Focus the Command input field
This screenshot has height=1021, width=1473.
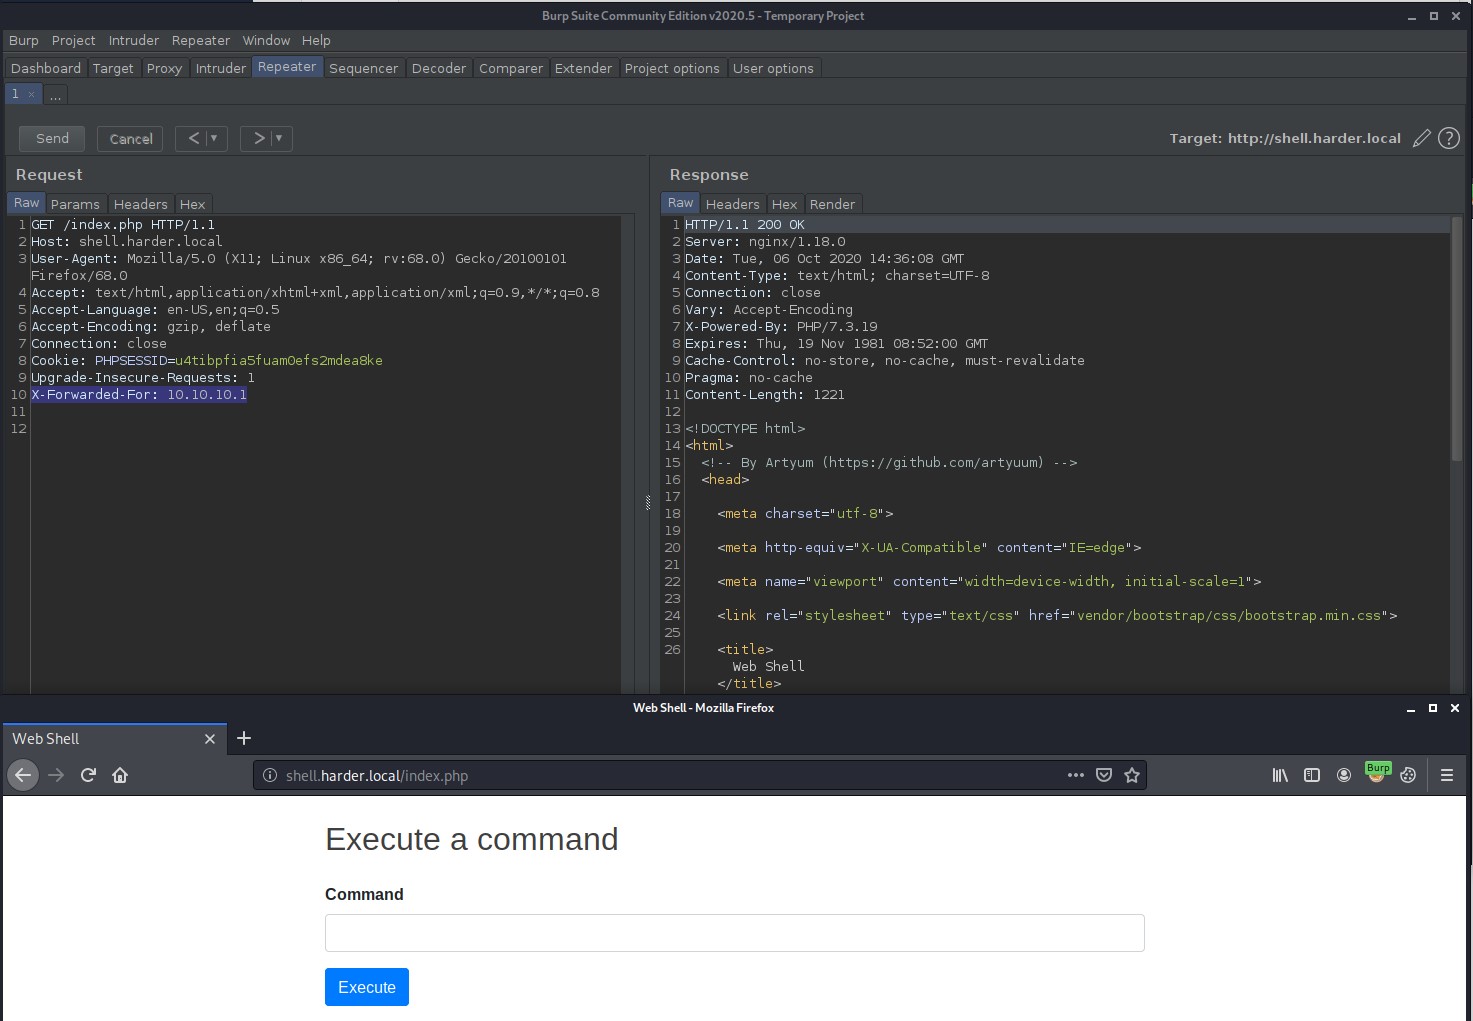pos(734,933)
